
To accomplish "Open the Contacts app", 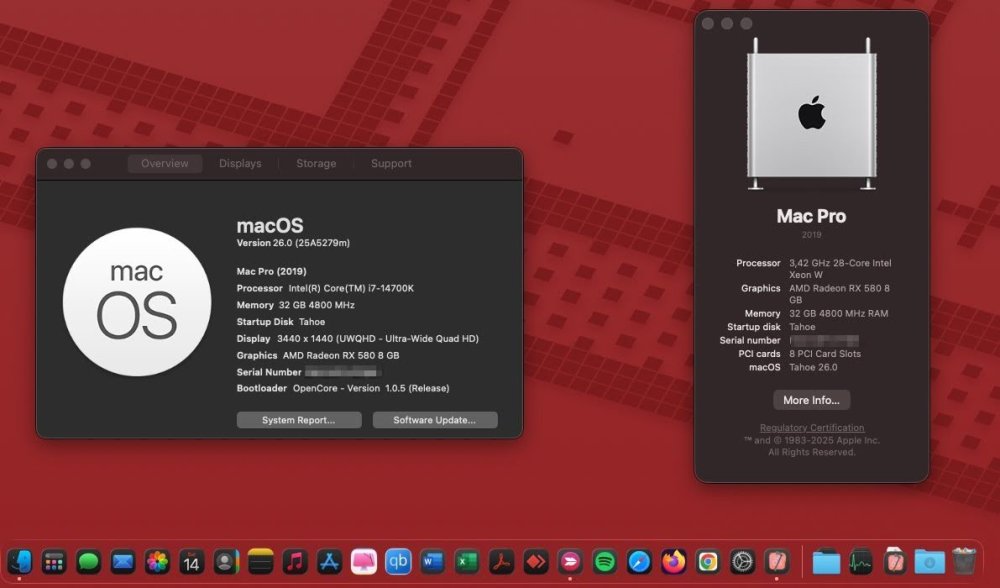I will (226, 562).
